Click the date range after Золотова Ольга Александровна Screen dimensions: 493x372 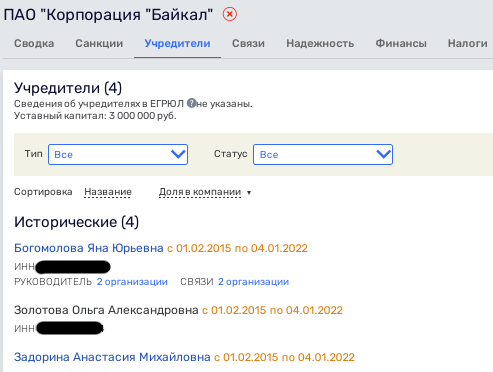tap(272, 310)
